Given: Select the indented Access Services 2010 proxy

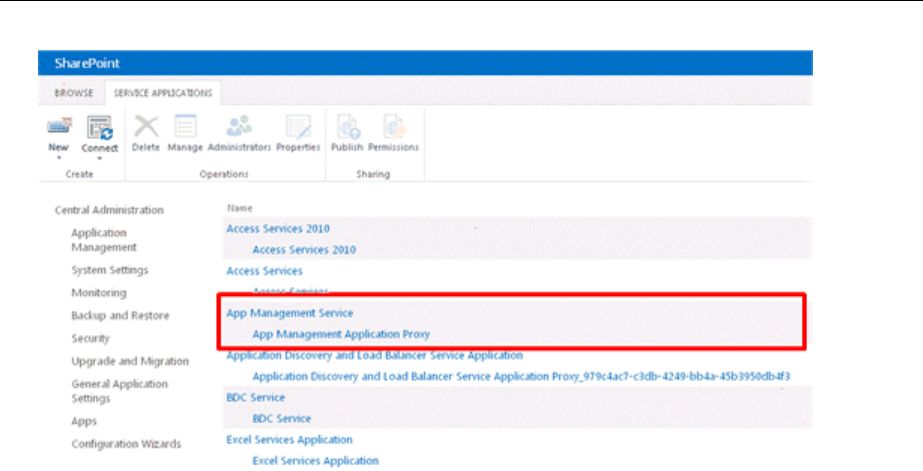Looking at the screenshot, I should (x=304, y=250).
